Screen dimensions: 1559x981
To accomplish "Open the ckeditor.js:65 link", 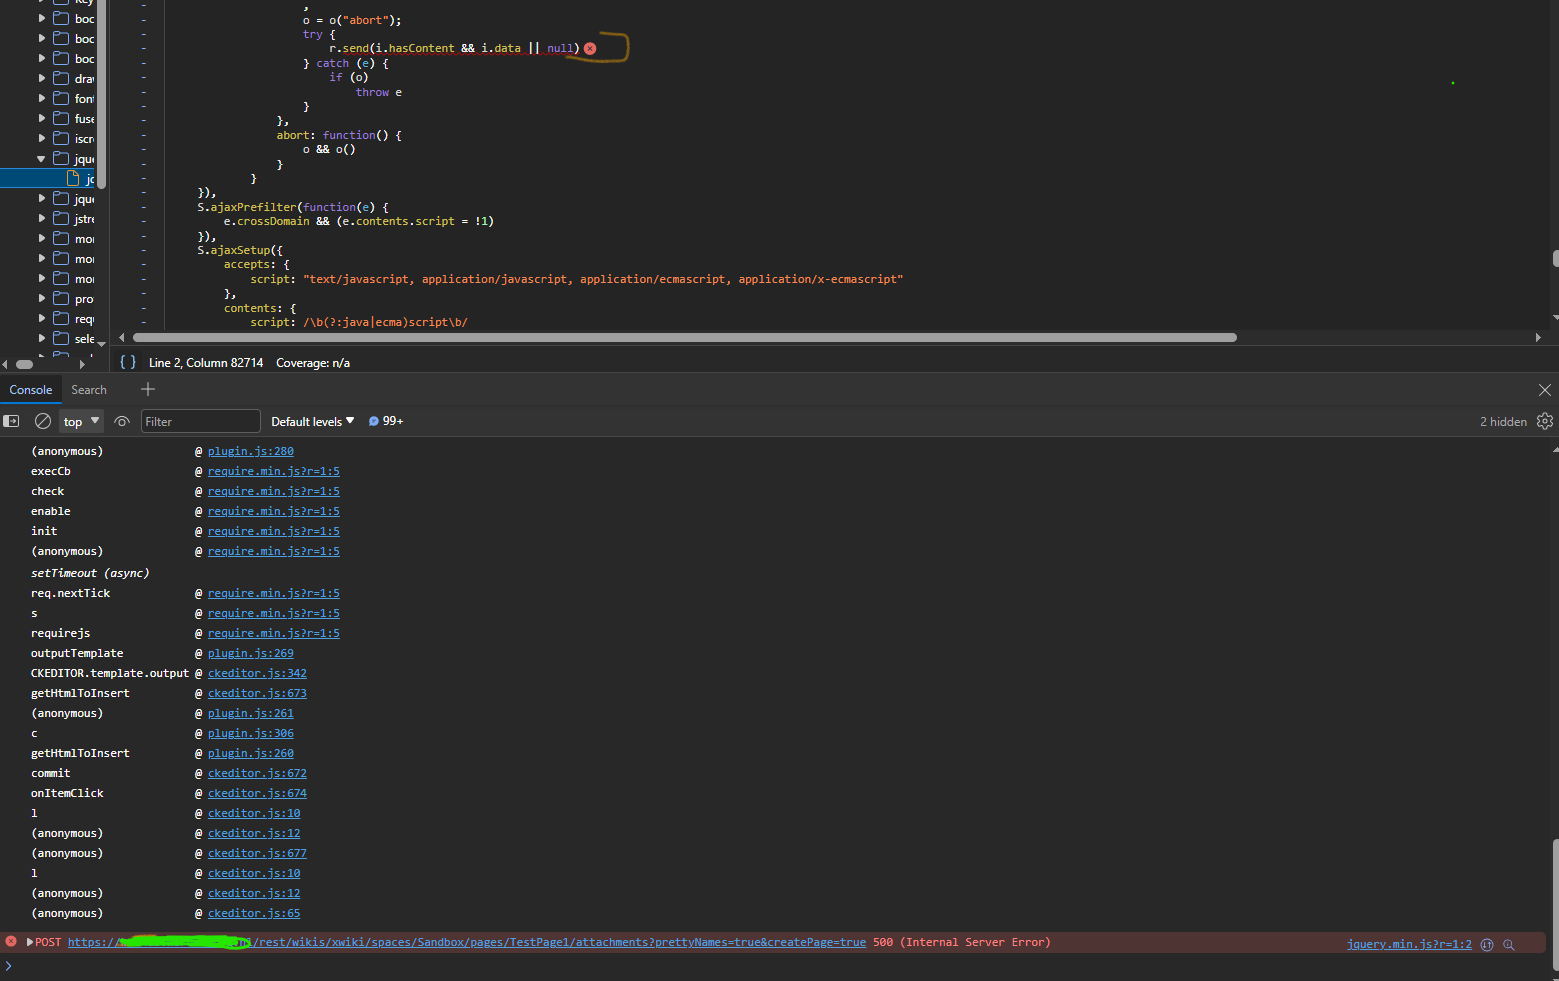I will click(x=254, y=913).
